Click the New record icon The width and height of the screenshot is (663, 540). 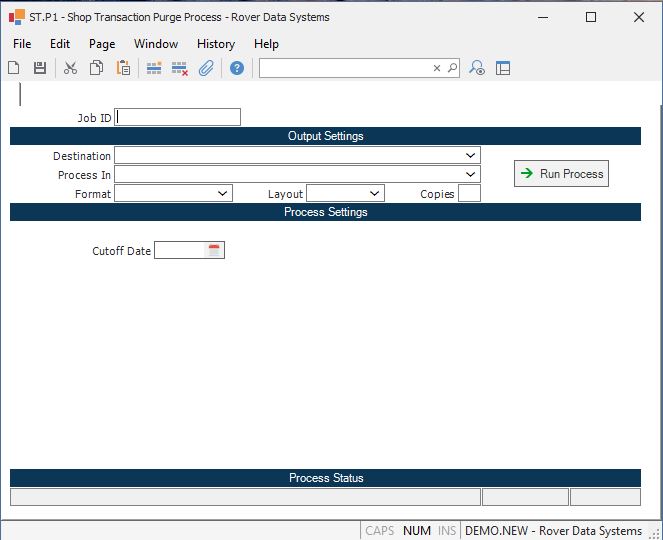(14, 68)
